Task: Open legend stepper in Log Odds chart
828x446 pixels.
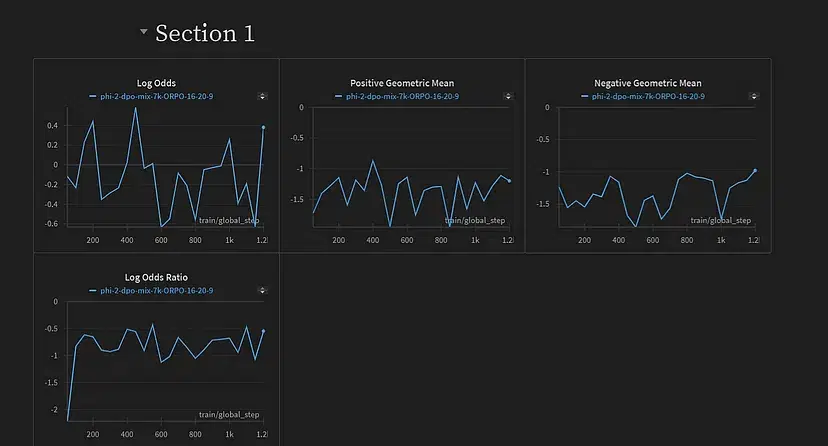Action: coord(262,96)
